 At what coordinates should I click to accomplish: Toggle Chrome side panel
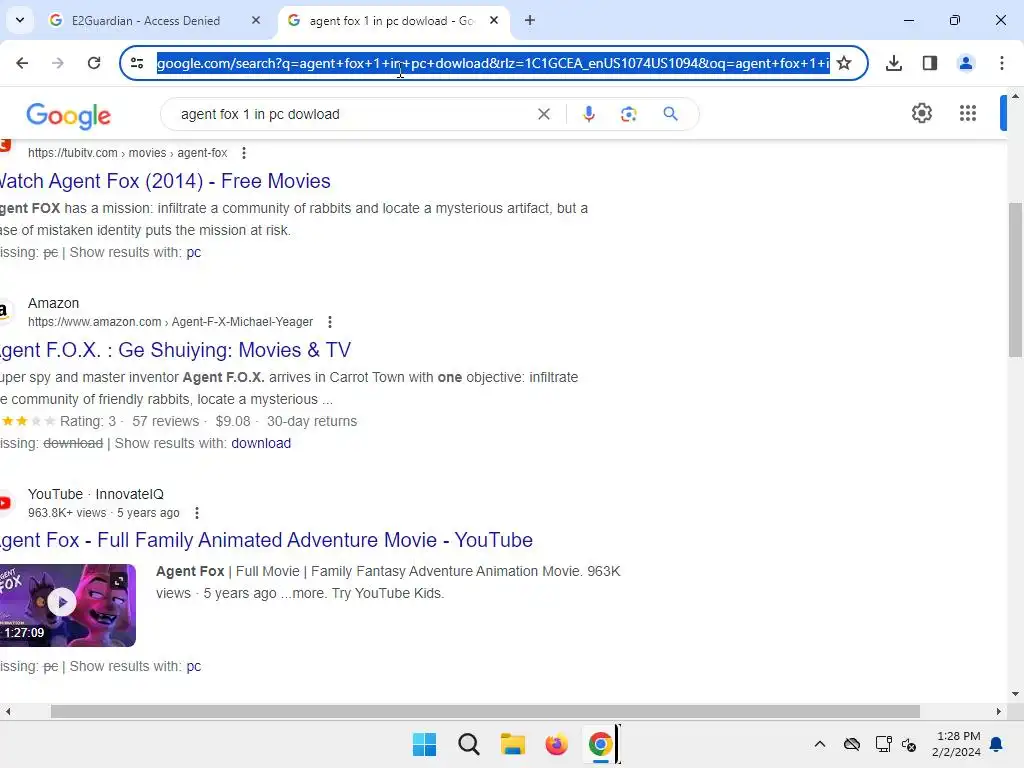click(x=930, y=63)
